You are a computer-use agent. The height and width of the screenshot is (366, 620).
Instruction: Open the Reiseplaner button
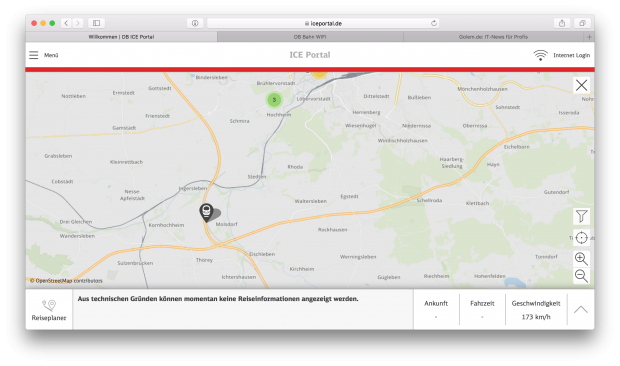click(49, 309)
